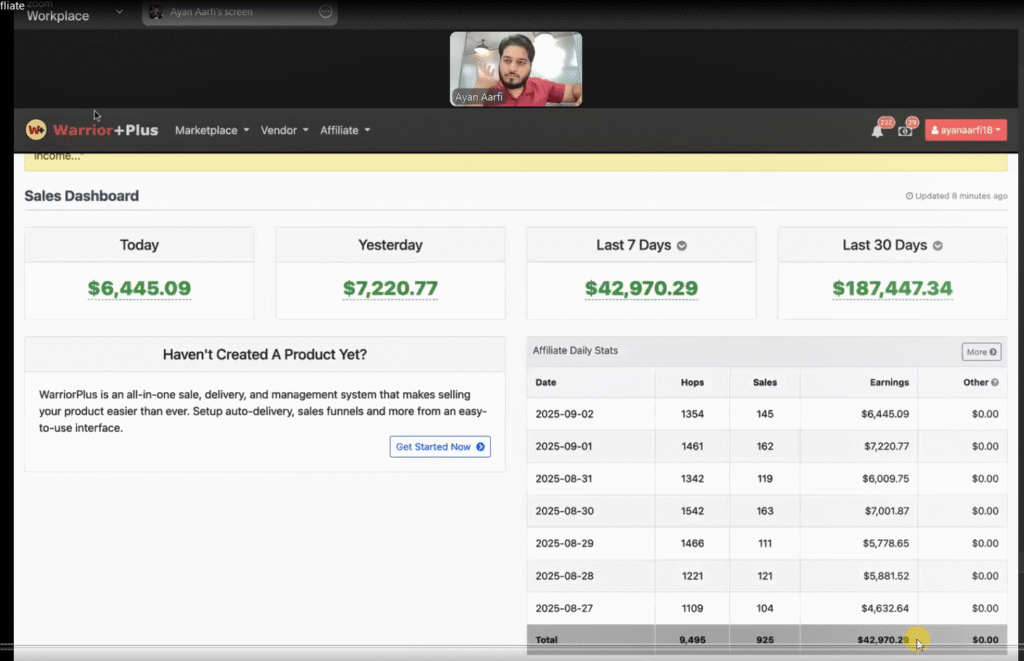Select Ayan Aarfi's video thumbnail
Image resolution: width=1024 pixels, height=661 pixels.
516,68
